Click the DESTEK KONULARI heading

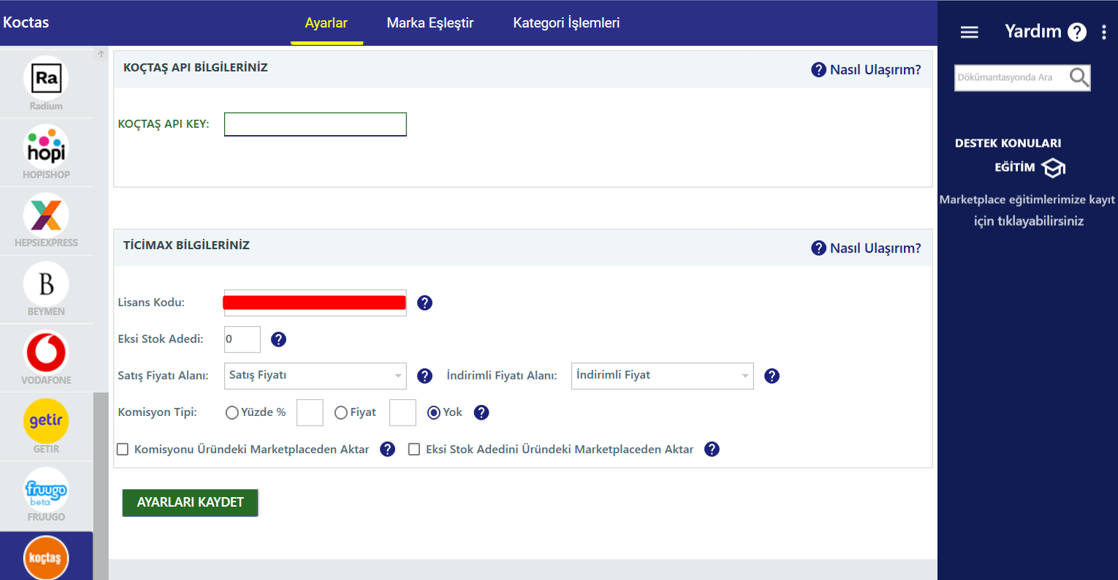pos(1007,143)
